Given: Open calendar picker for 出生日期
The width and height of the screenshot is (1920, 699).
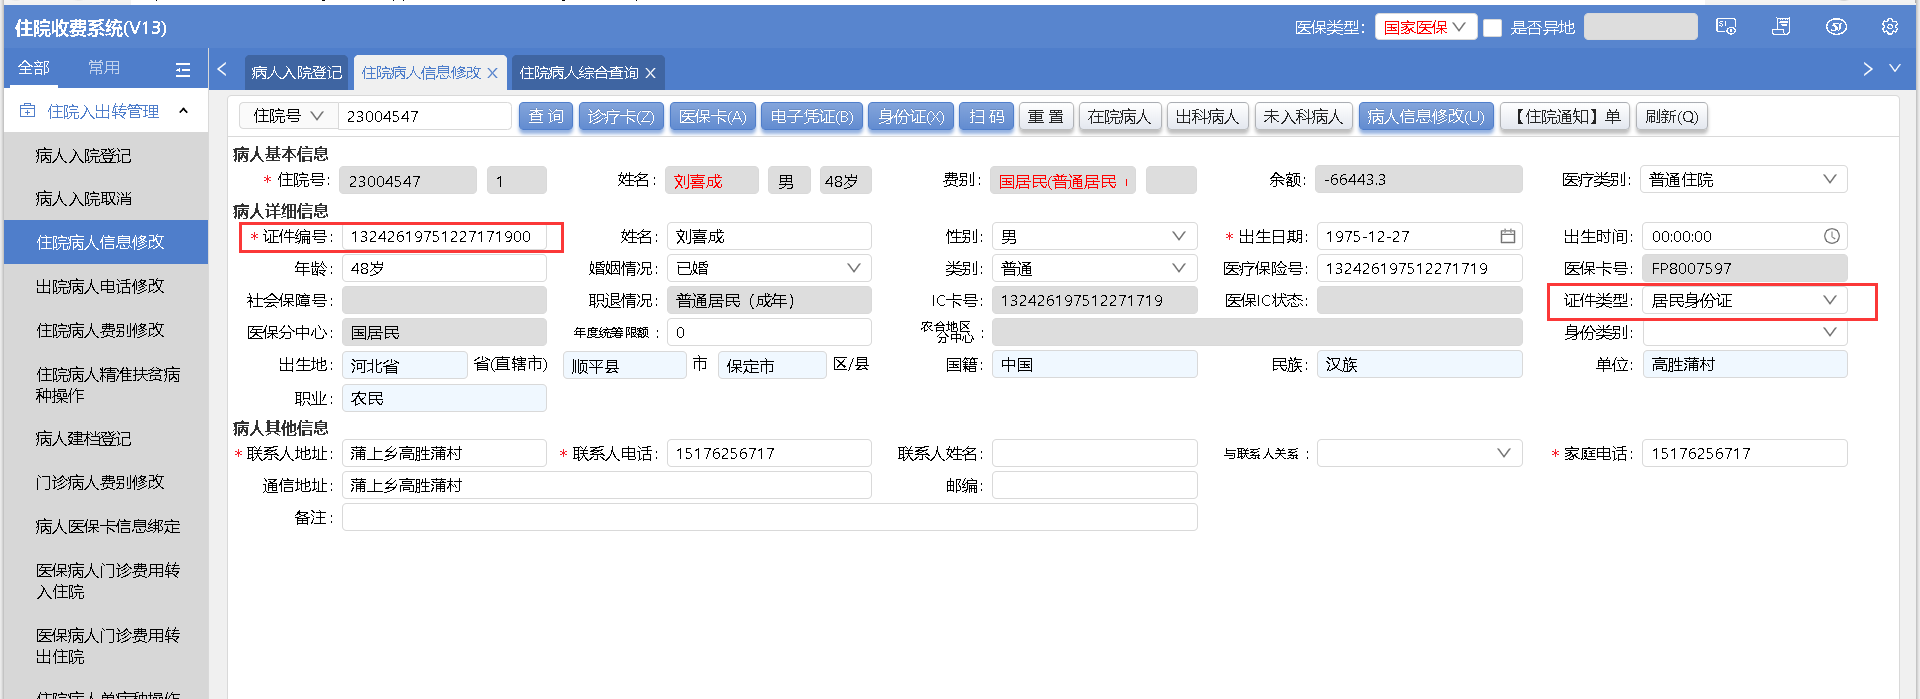Looking at the screenshot, I should 1508,236.
